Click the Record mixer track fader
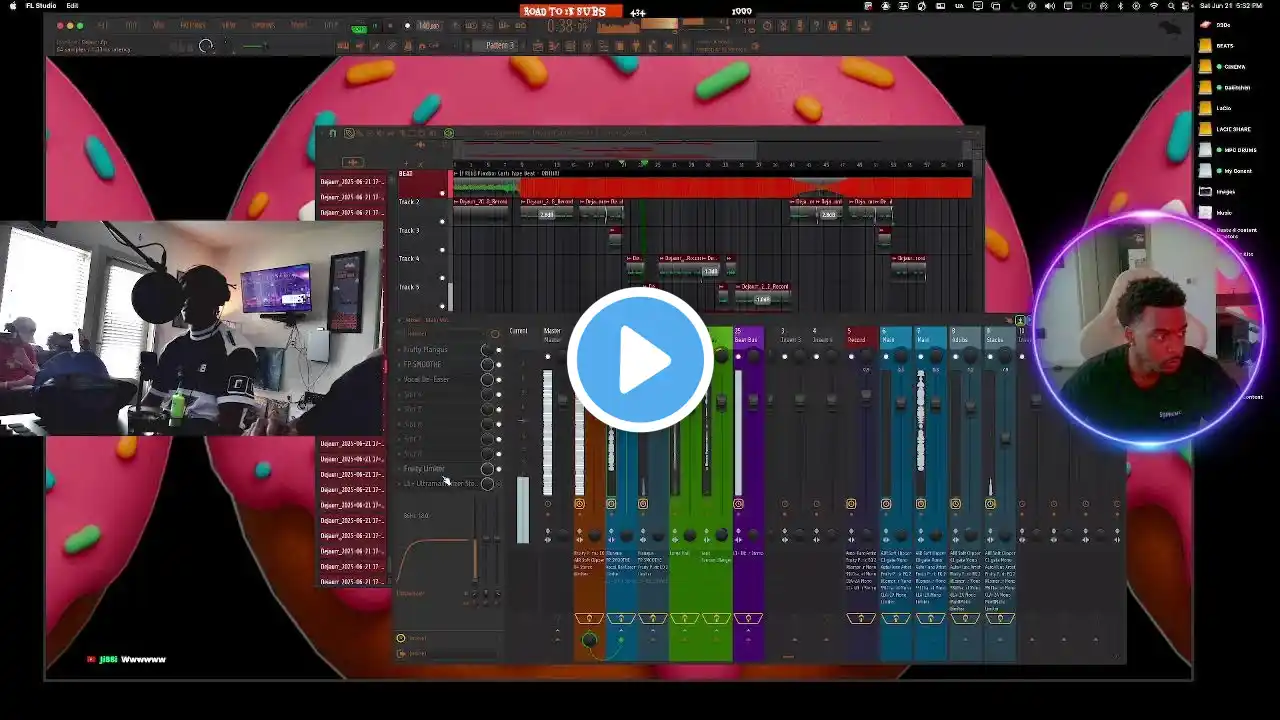Screen dimensions: 1280x720 [x=866, y=397]
